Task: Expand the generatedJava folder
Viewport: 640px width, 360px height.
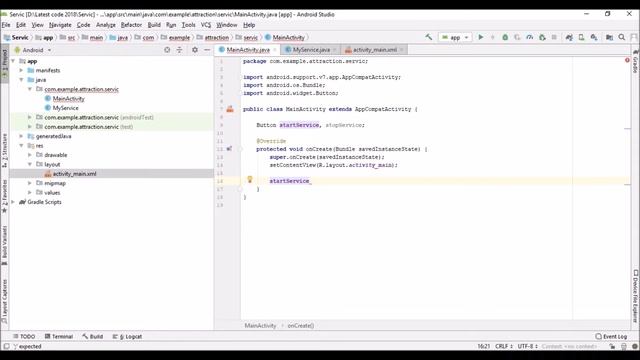Action: pyautogui.click(x=21, y=136)
